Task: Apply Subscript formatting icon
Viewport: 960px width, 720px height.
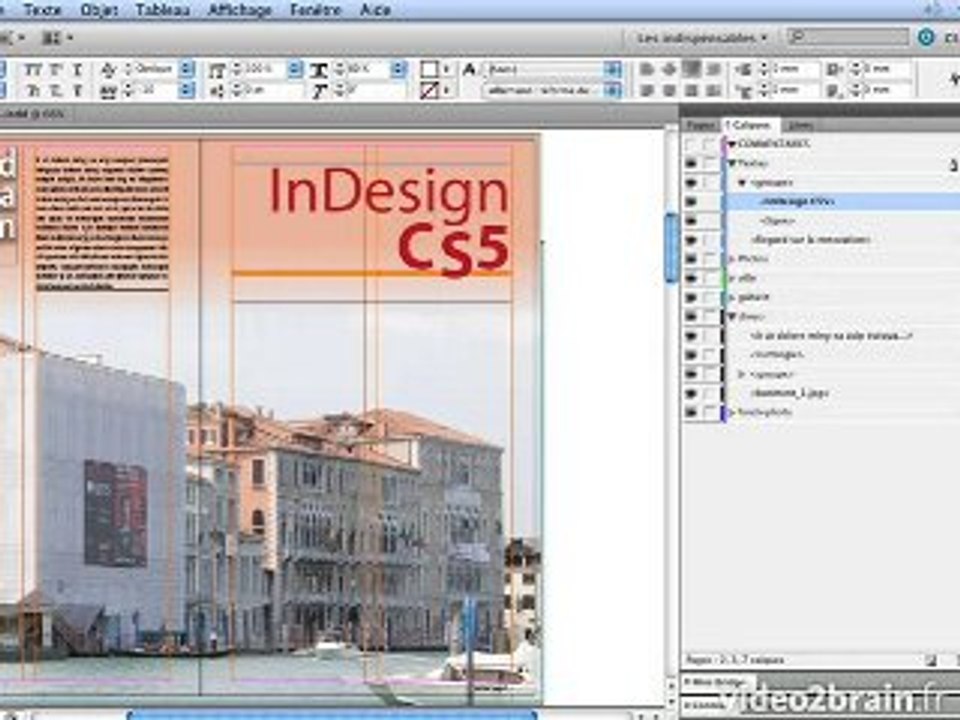Action: (55, 91)
